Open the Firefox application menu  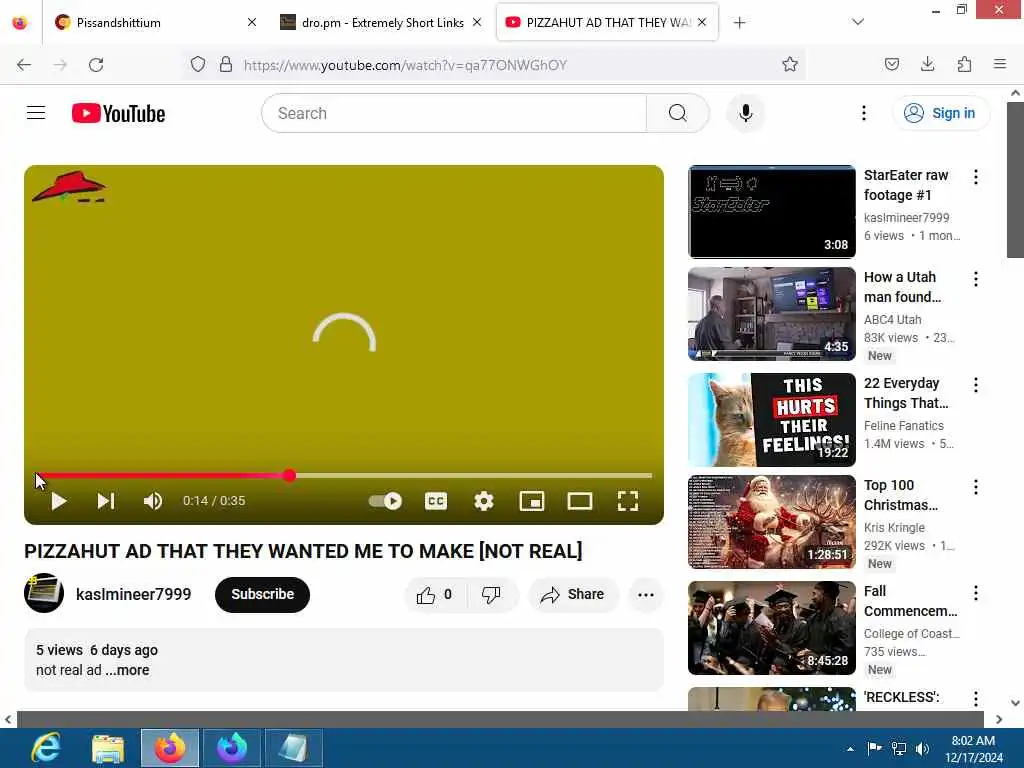coord(1000,65)
